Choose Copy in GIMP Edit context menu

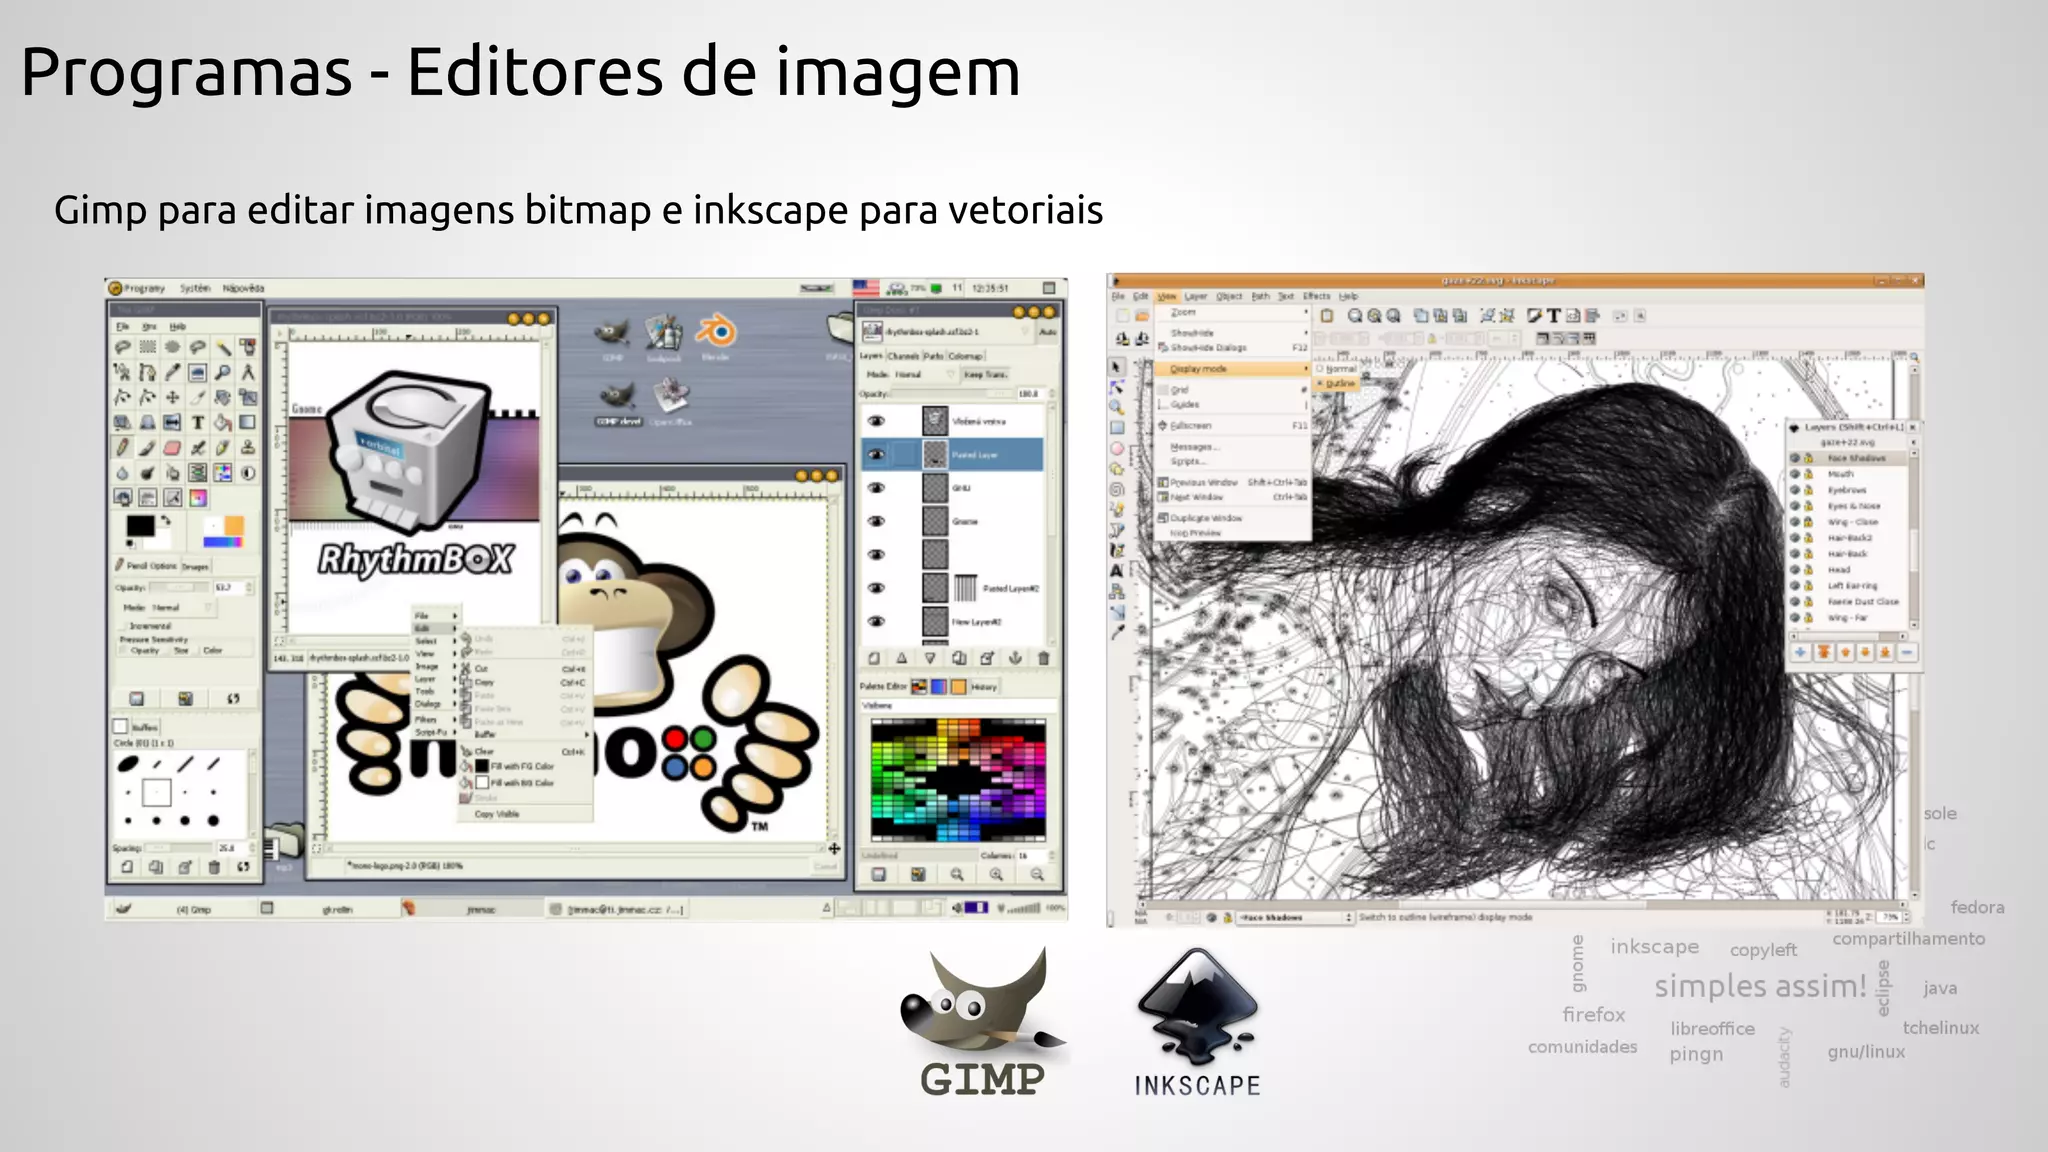coord(526,682)
